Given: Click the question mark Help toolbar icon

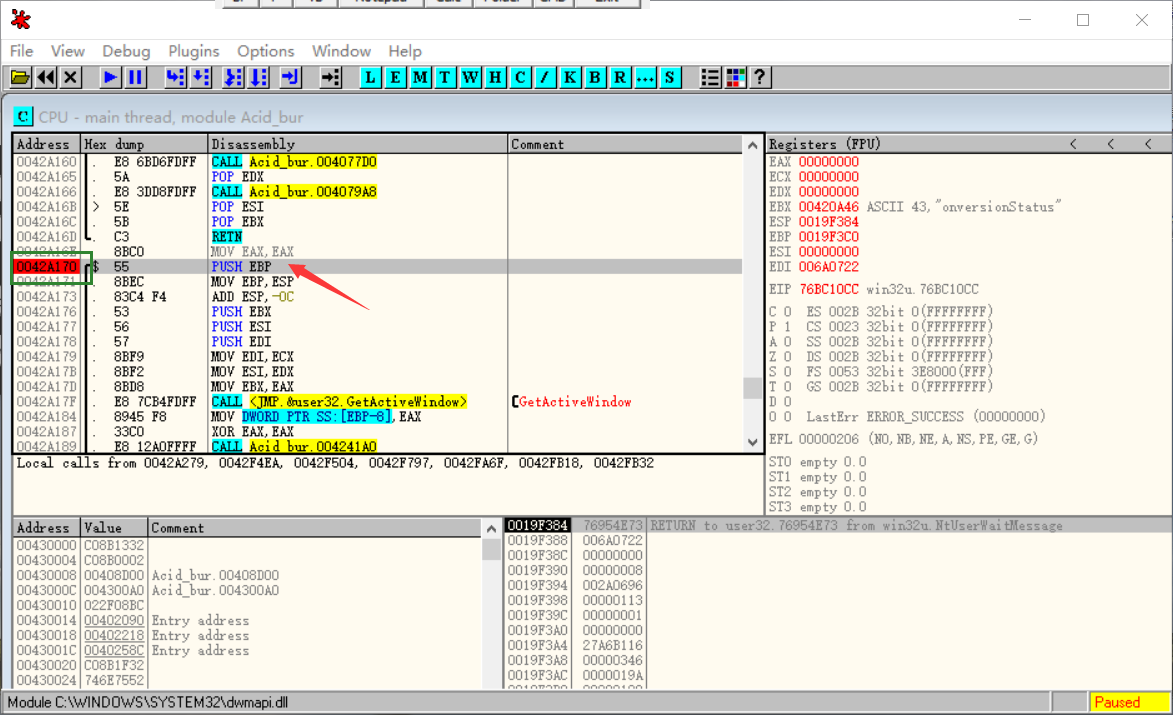Looking at the screenshot, I should point(760,77).
